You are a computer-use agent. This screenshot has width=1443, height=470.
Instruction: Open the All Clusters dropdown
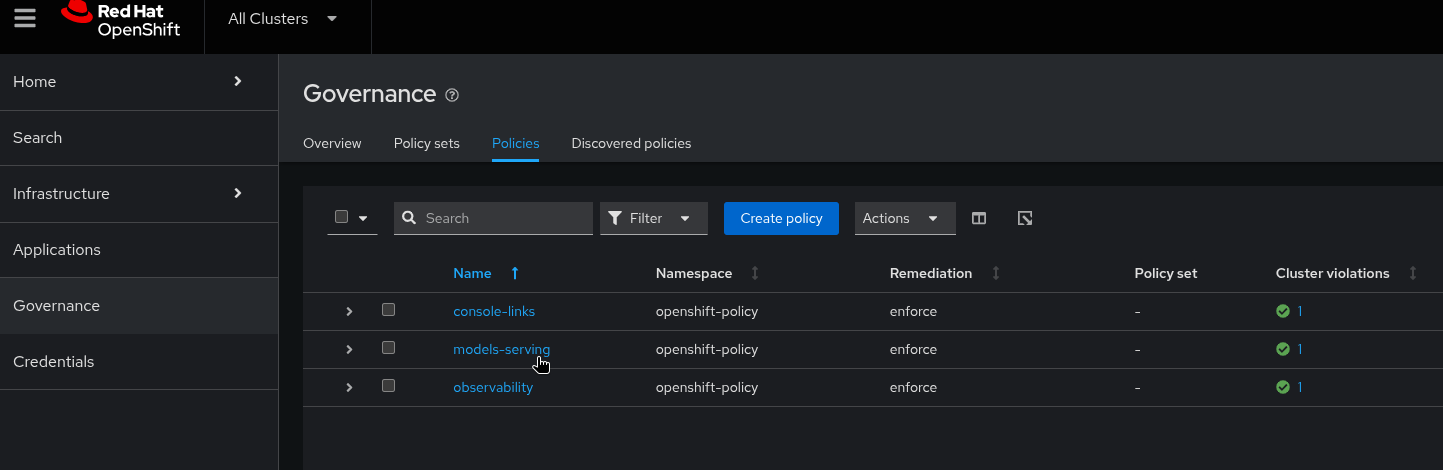click(283, 19)
